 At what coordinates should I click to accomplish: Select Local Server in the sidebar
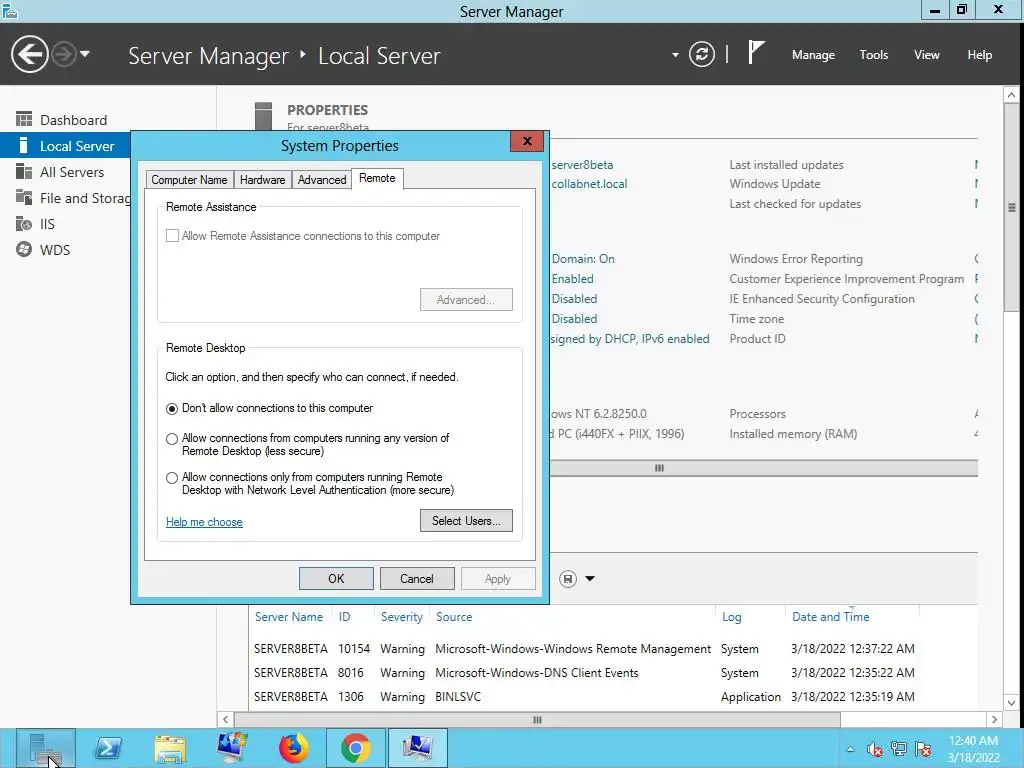[65, 146]
